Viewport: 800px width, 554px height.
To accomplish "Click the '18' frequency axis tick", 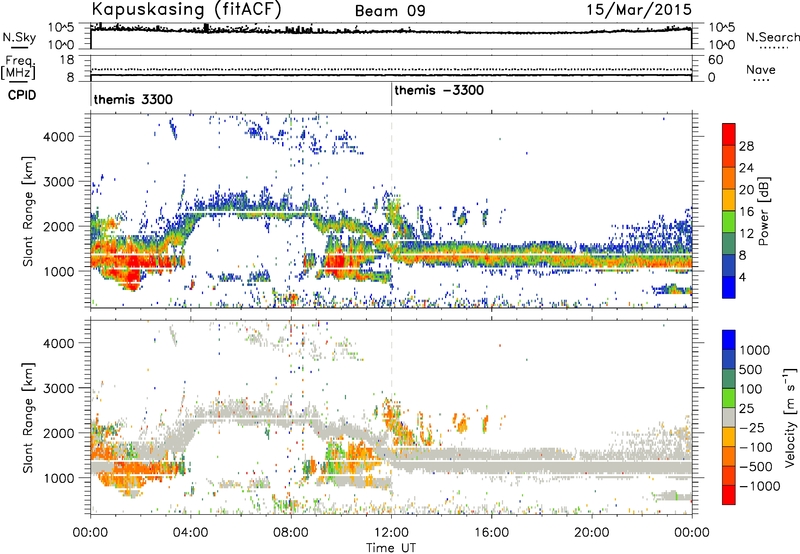I will [67, 60].
